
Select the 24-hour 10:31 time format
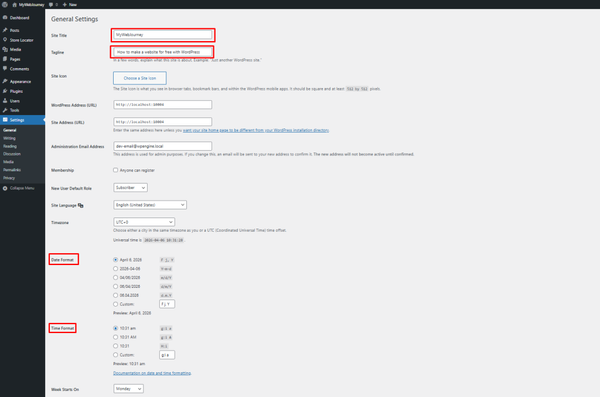116,346
